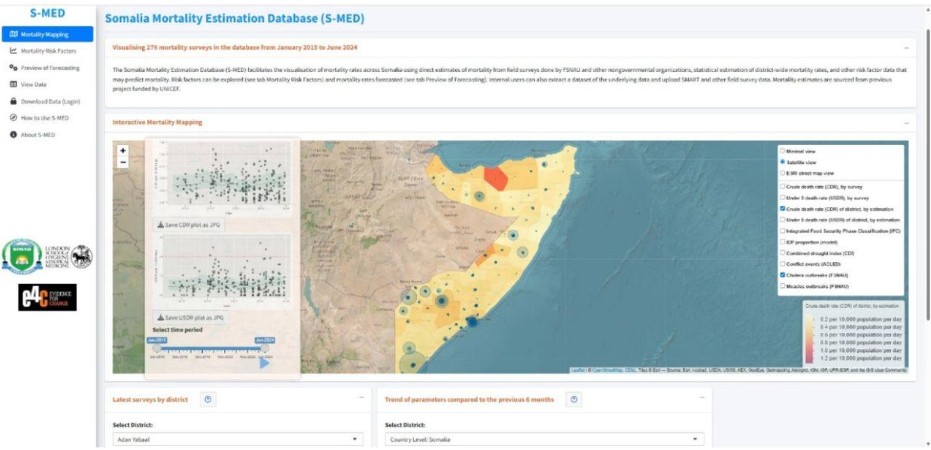The height and width of the screenshot is (450, 931).
Task: Click help icon beside Trend of parameters
Action: click(x=574, y=399)
